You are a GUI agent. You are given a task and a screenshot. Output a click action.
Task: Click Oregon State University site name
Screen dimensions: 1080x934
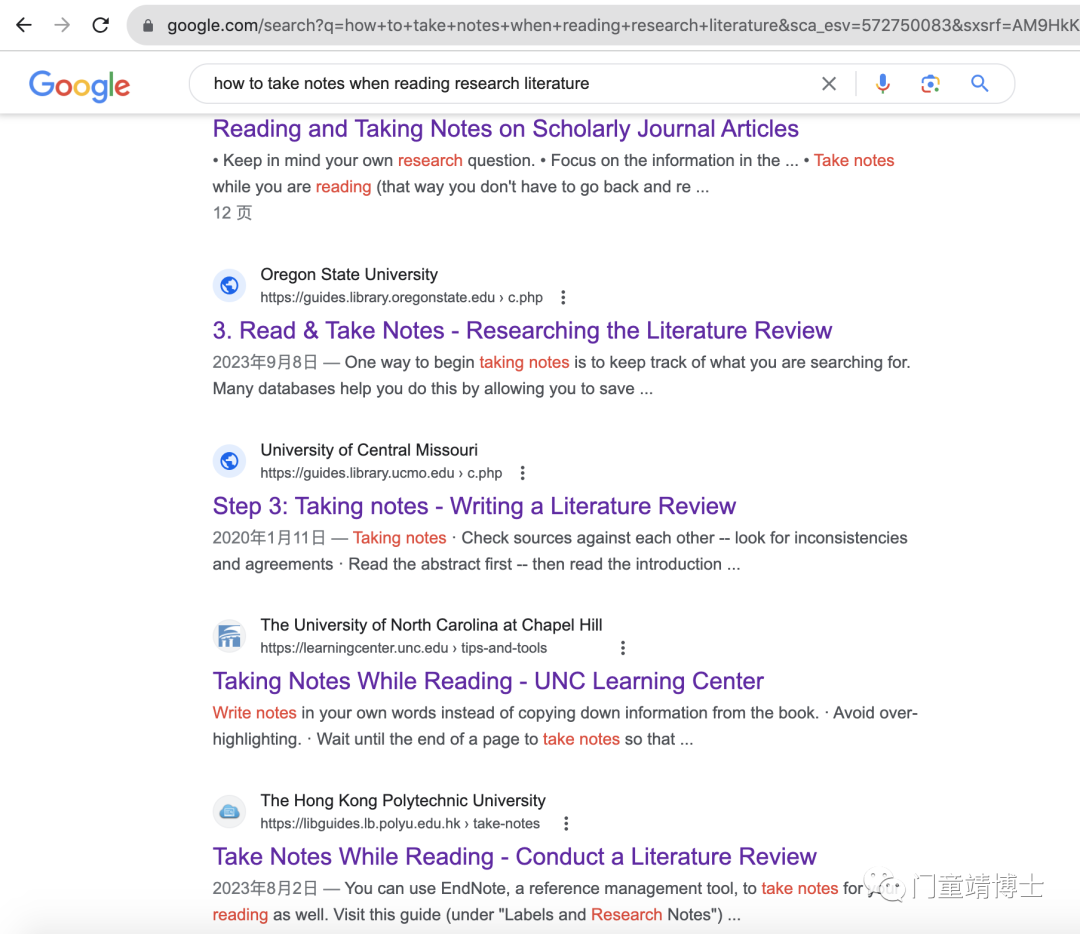(x=349, y=275)
